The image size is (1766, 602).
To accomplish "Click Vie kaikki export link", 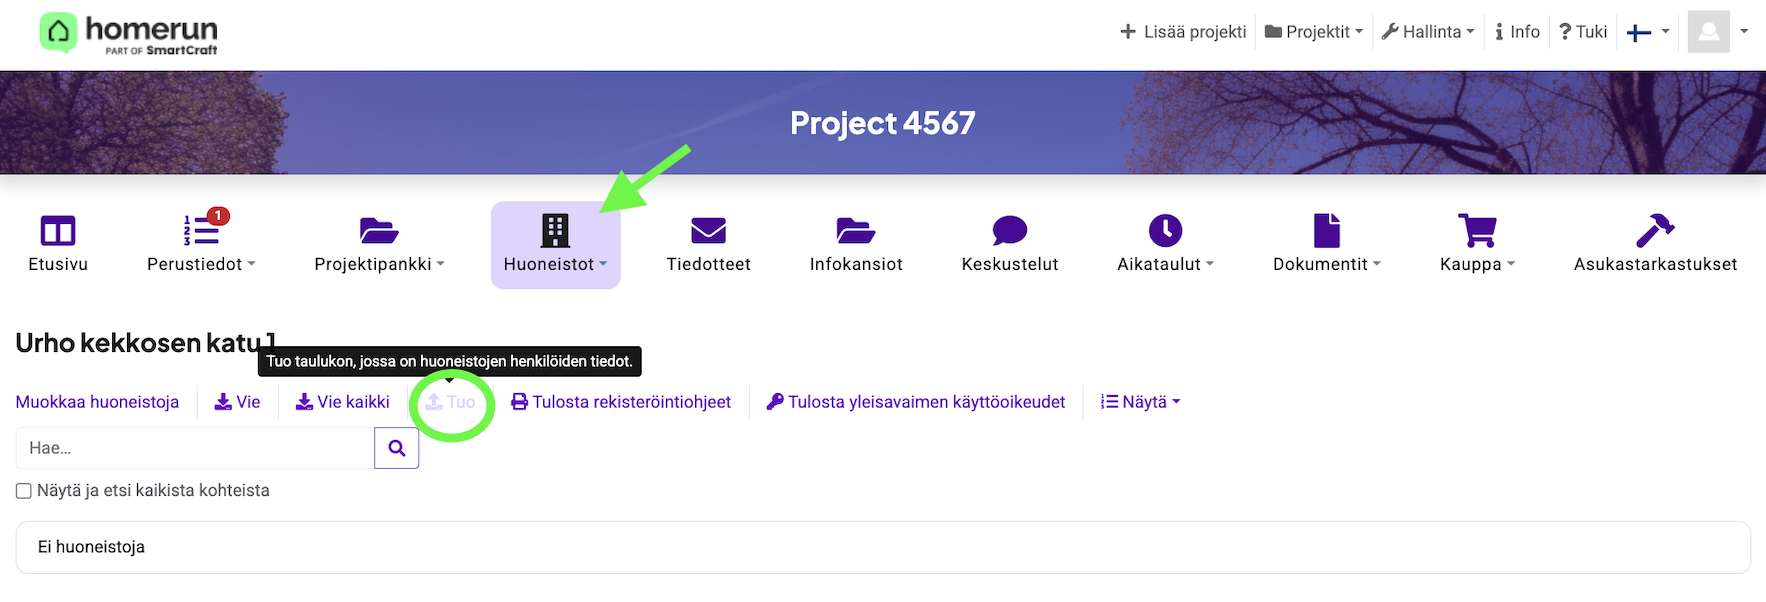I will pyautogui.click(x=343, y=402).
